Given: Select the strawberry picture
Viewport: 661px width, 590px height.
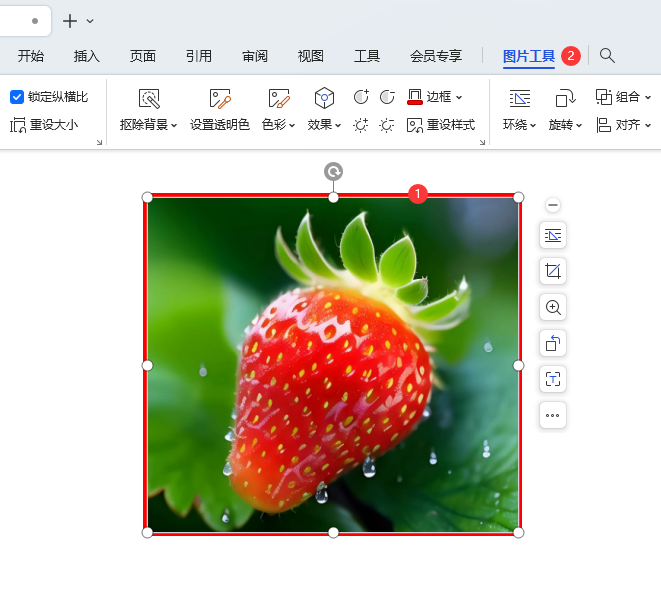Looking at the screenshot, I should point(333,365).
